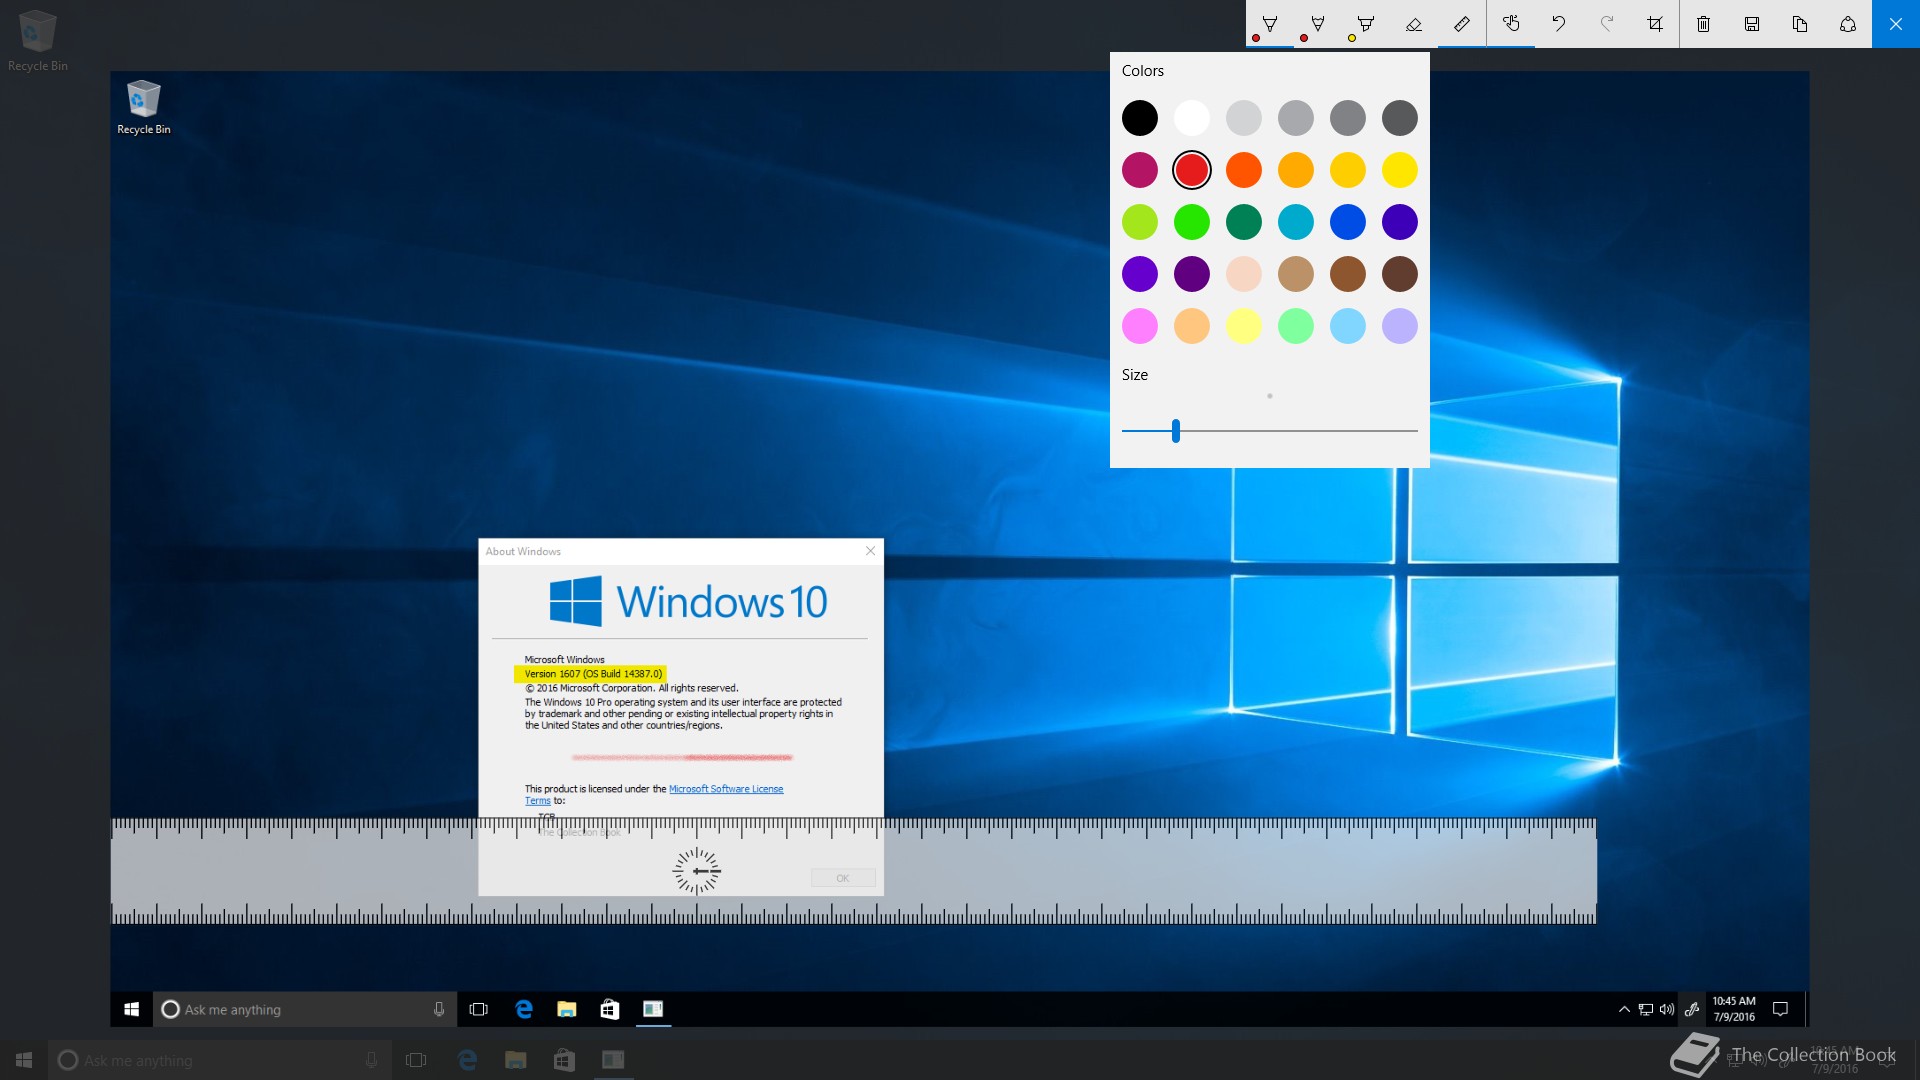Click the on-screen ruler body
The width and height of the screenshot is (1920, 1080).
pyautogui.click(x=853, y=871)
